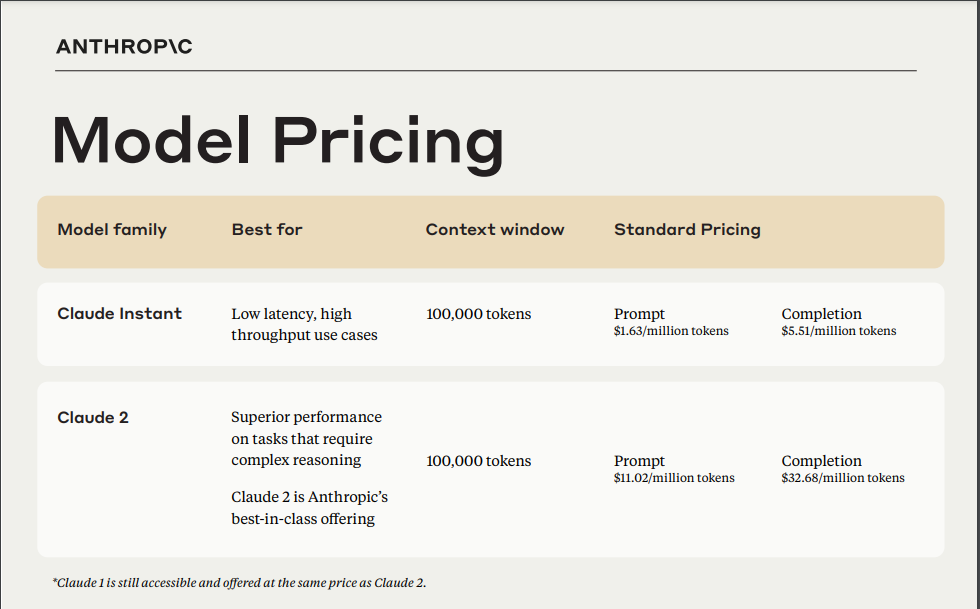Select the $32.68/million tokens completion price

tap(843, 478)
